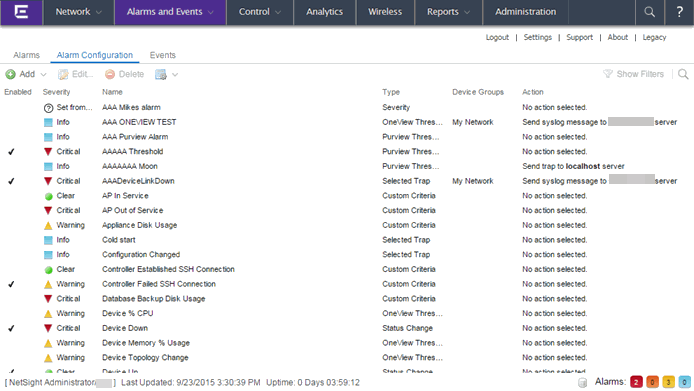The width and height of the screenshot is (694, 391).
Task: Click 'Status Change' type of Device Down
Action: coord(408,329)
